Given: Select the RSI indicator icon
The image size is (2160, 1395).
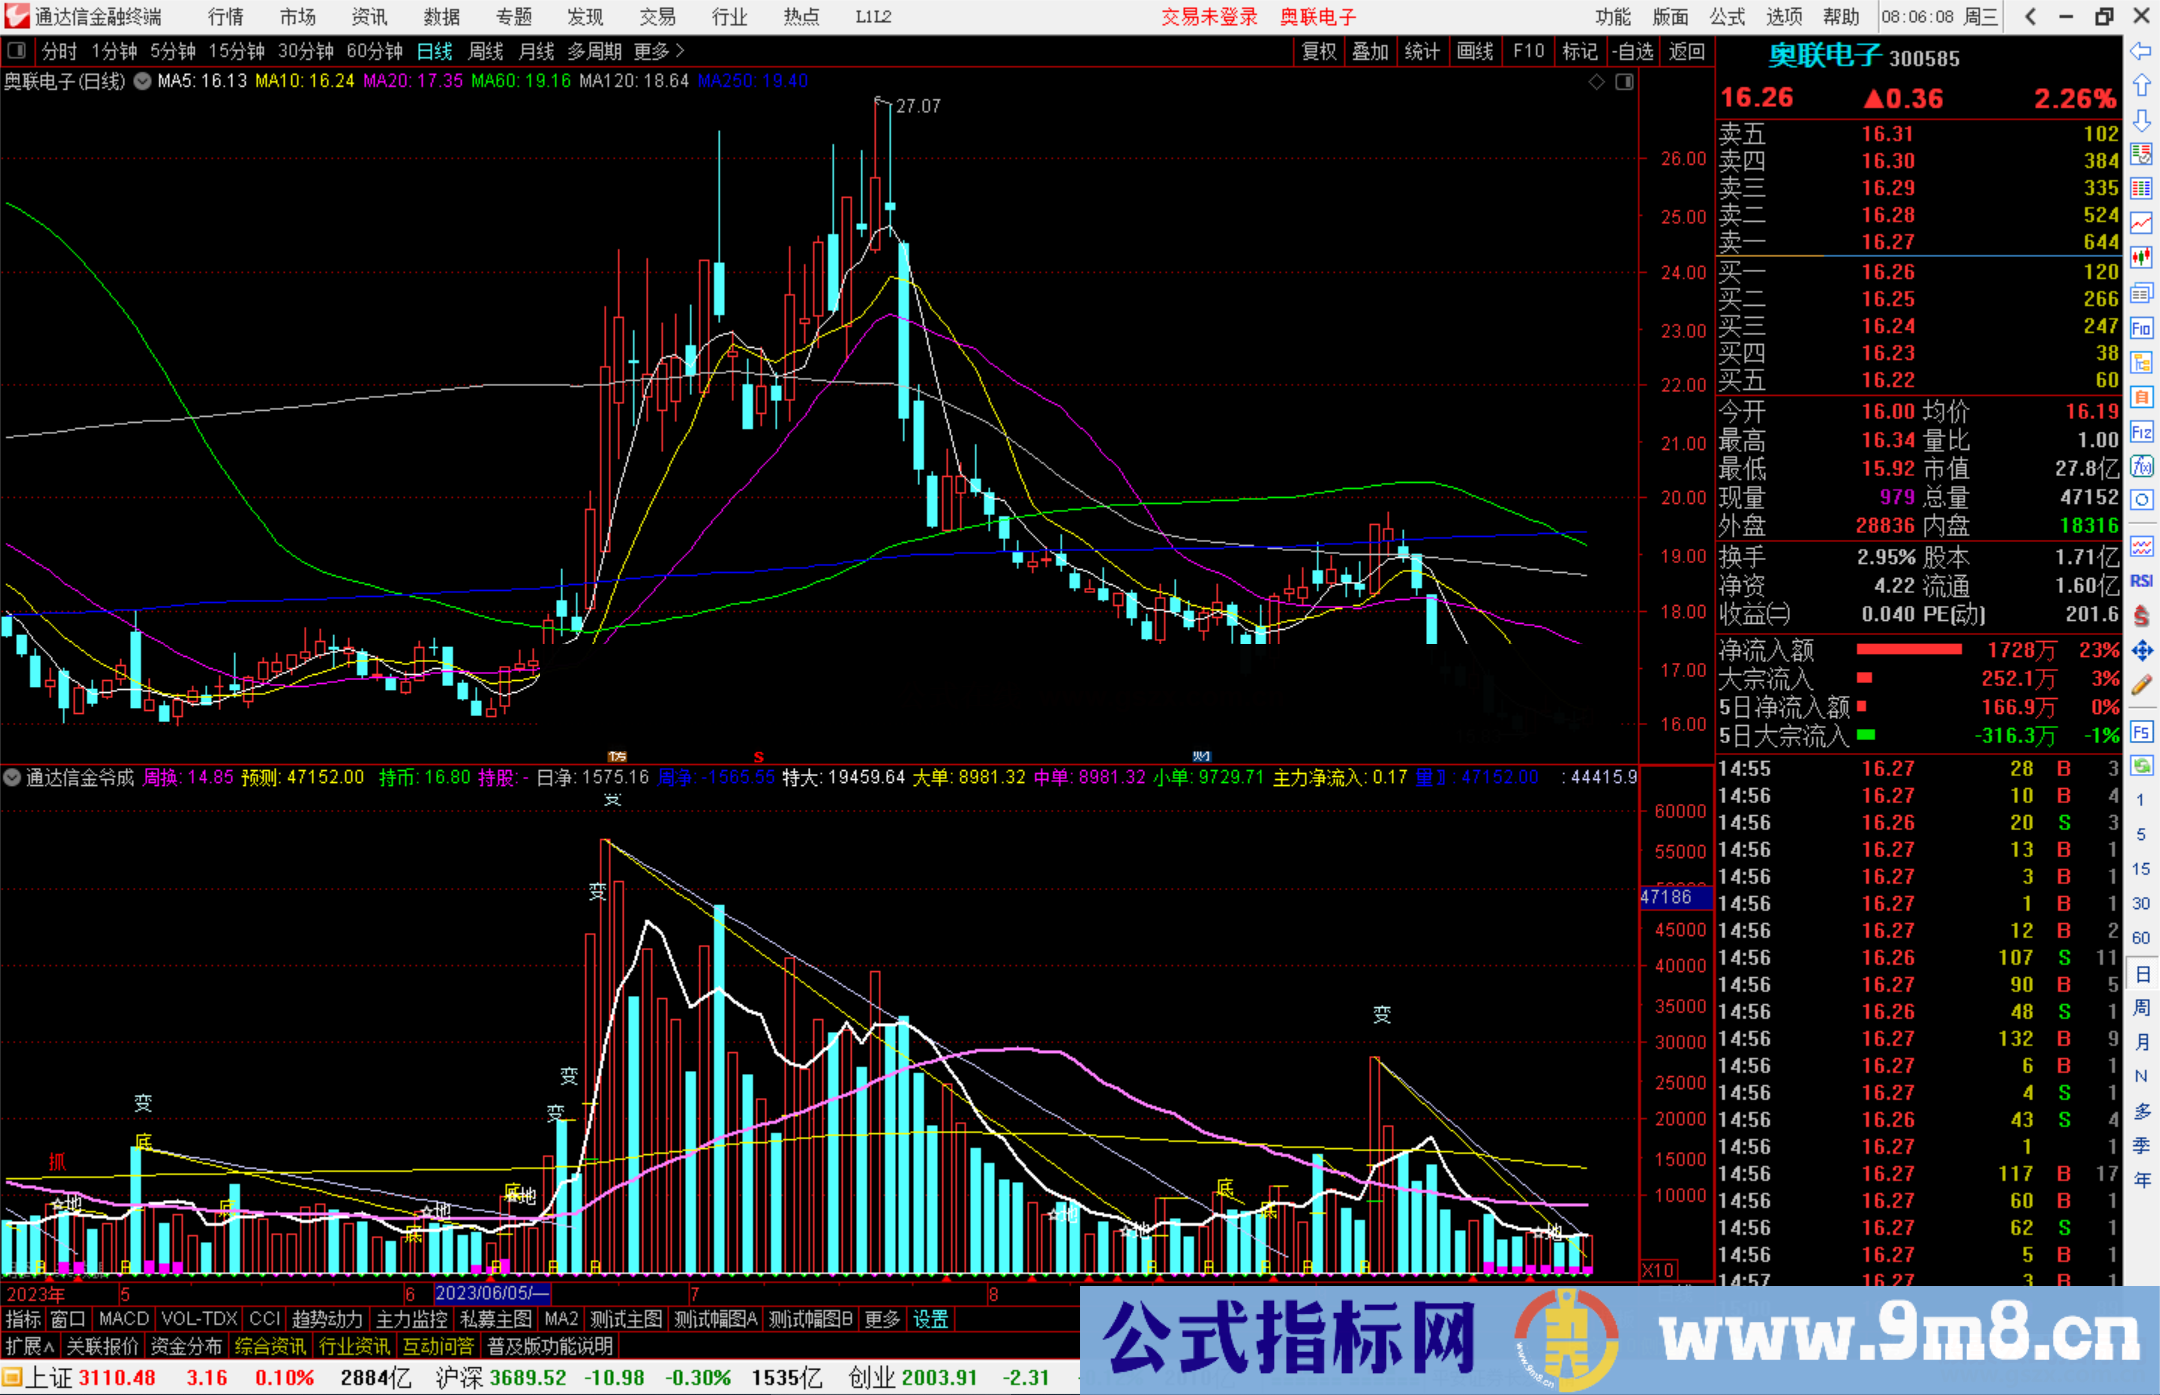Looking at the screenshot, I should click(x=2141, y=581).
